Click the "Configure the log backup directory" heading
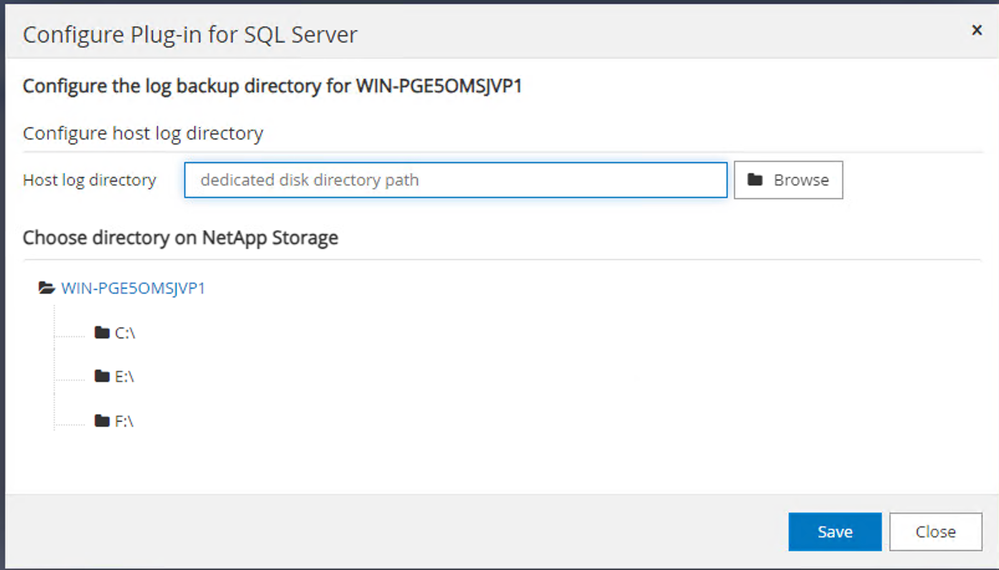 273,85
